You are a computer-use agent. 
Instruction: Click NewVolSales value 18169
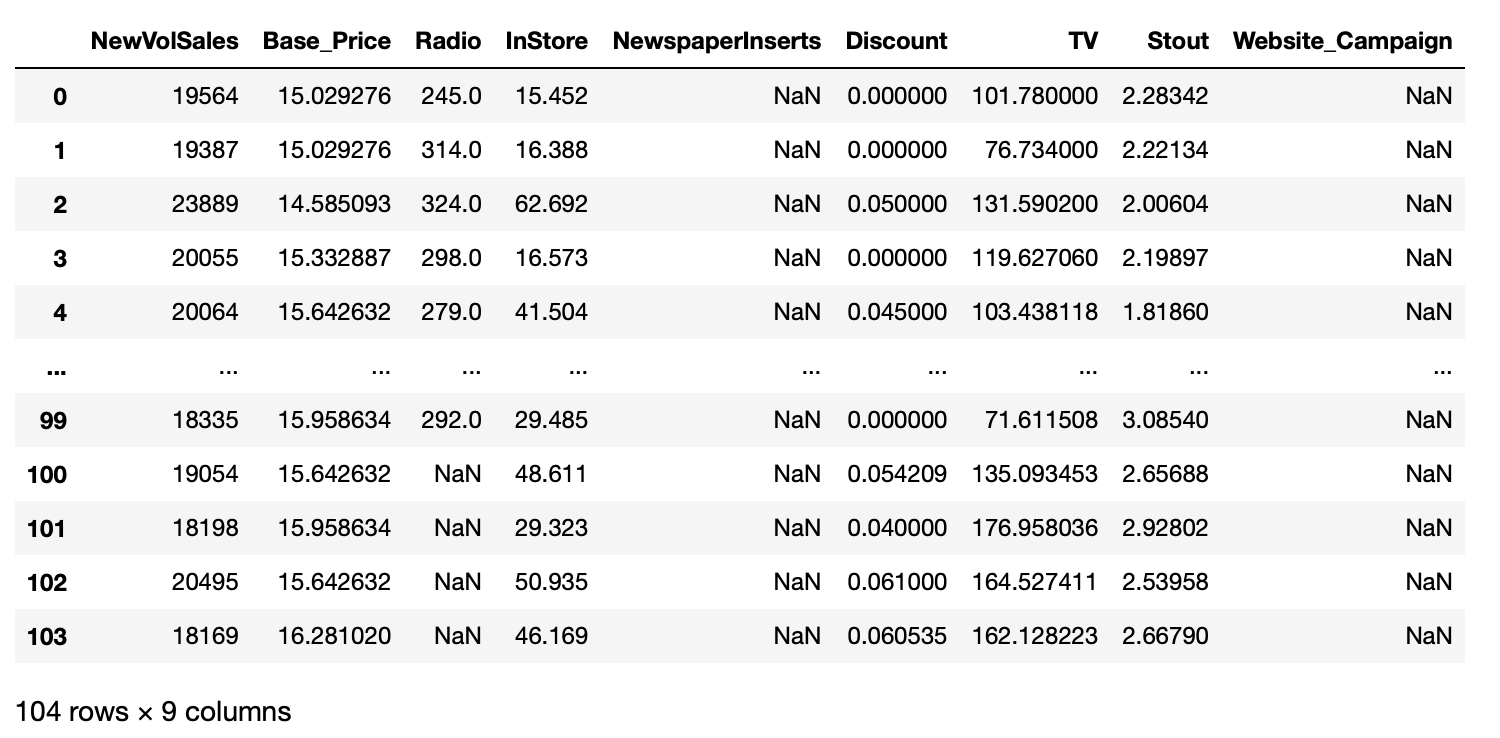coord(206,636)
